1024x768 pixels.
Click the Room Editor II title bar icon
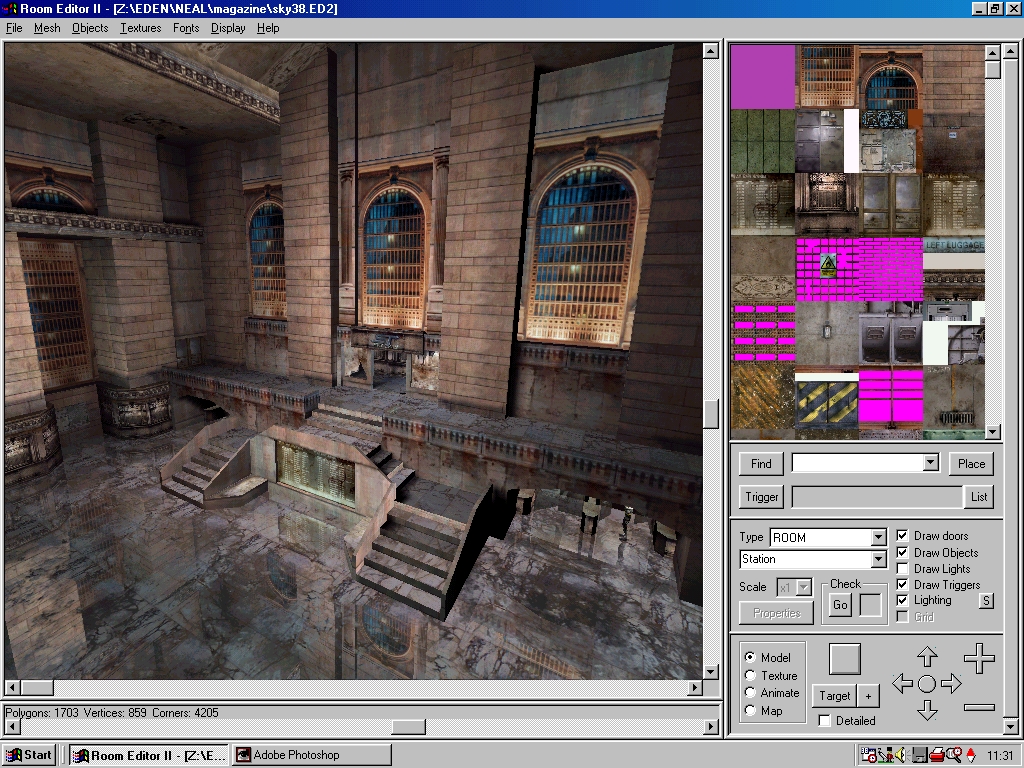pos(10,8)
